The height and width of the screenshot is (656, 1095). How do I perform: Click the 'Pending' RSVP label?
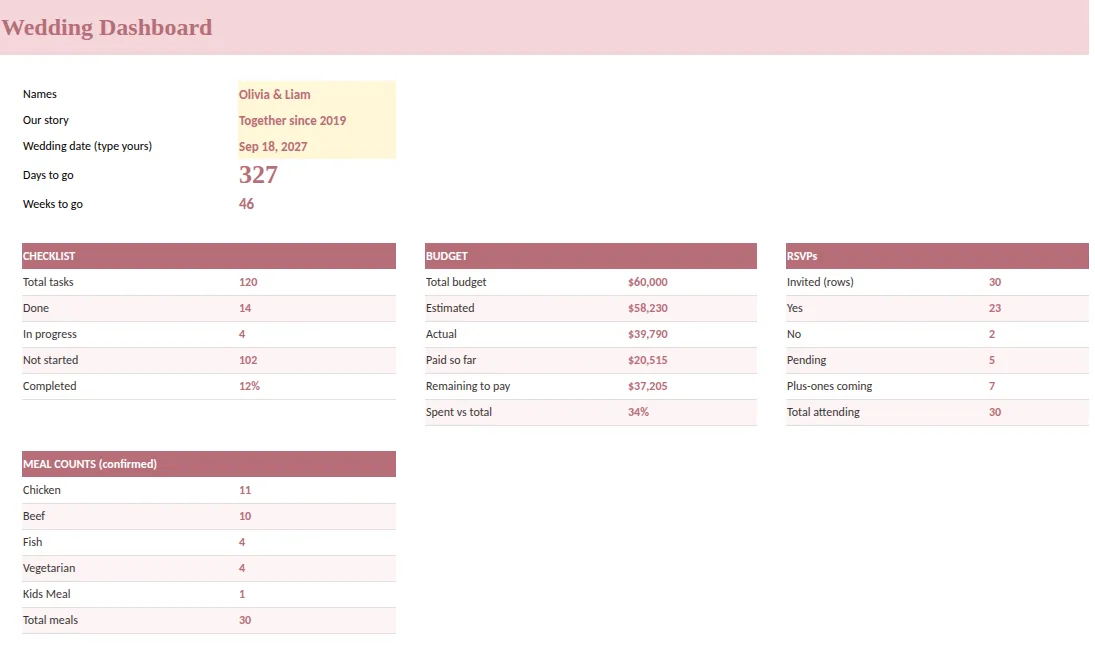(x=807, y=360)
